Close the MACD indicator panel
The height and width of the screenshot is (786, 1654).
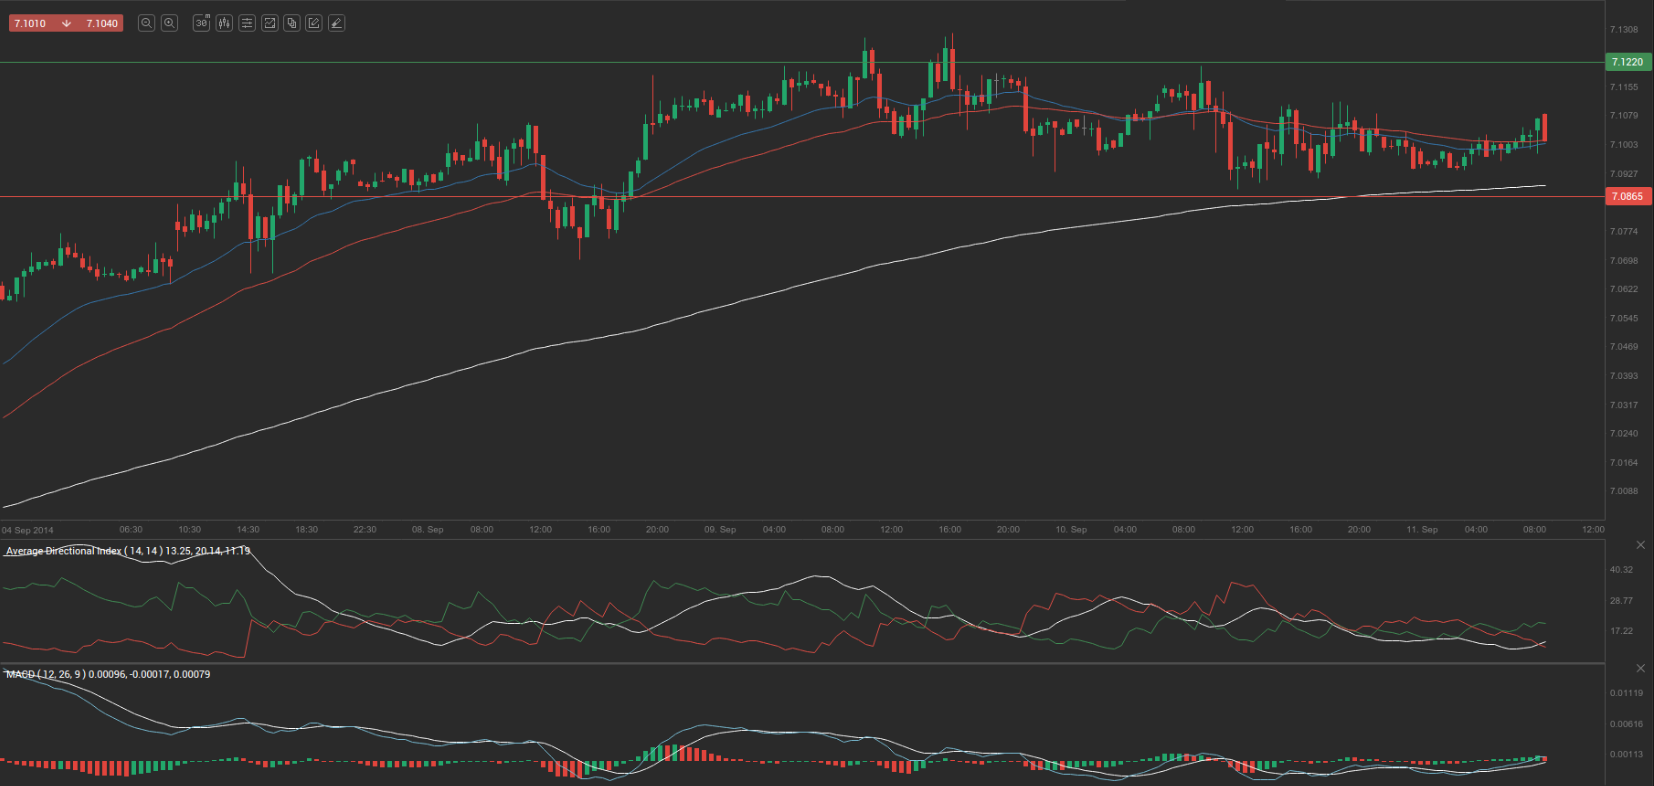(1640, 668)
